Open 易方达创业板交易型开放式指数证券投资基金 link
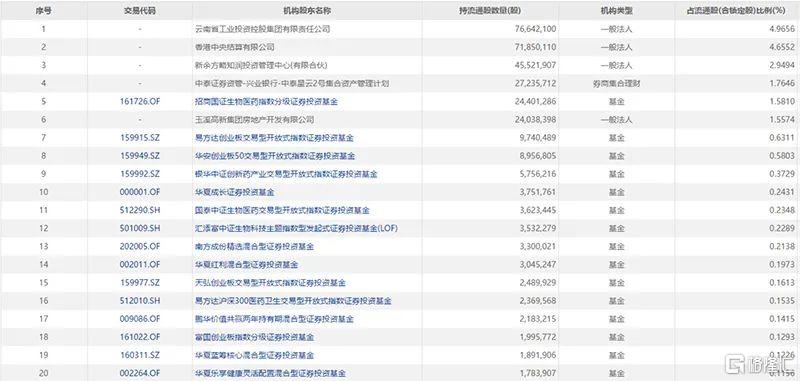 coord(274,138)
